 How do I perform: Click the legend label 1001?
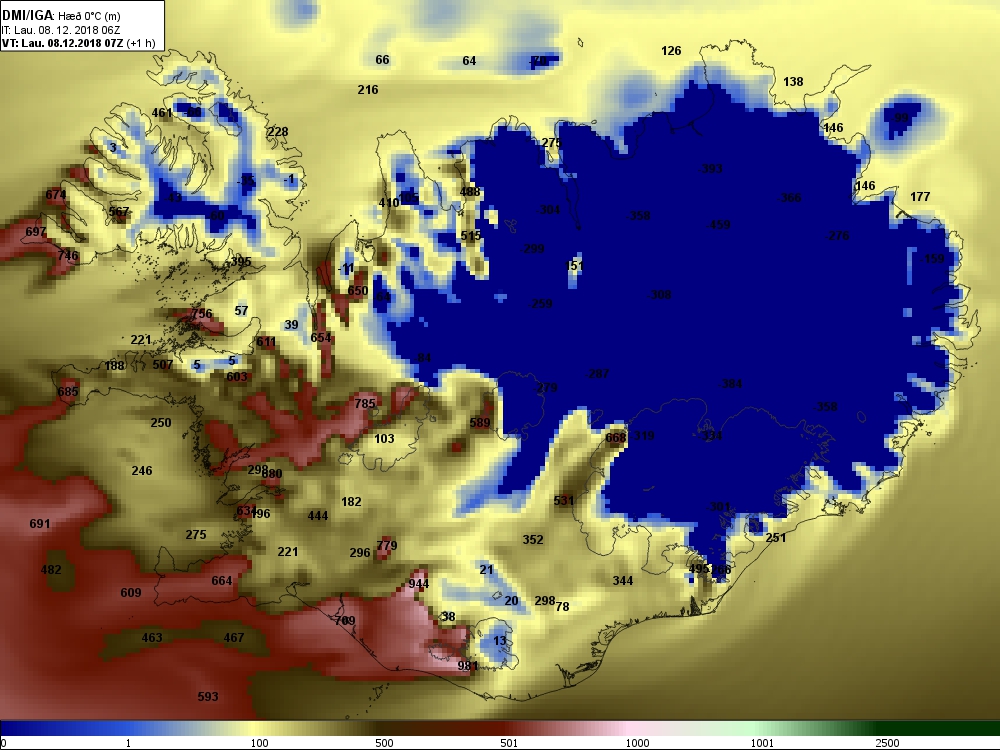[x=762, y=743]
